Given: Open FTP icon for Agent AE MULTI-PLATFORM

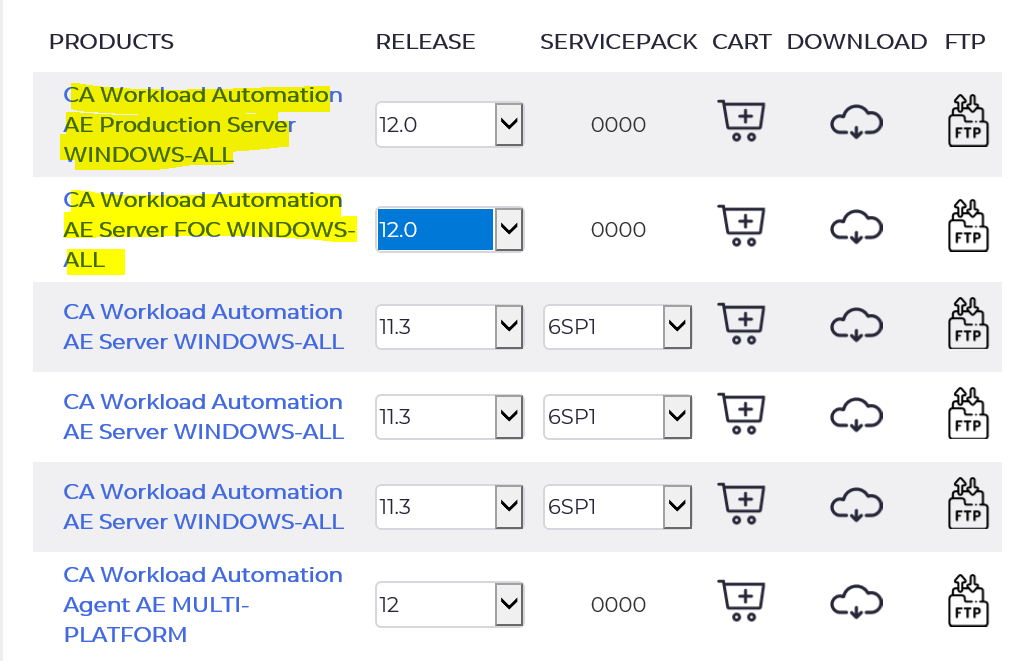Looking at the screenshot, I should (968, 600).
